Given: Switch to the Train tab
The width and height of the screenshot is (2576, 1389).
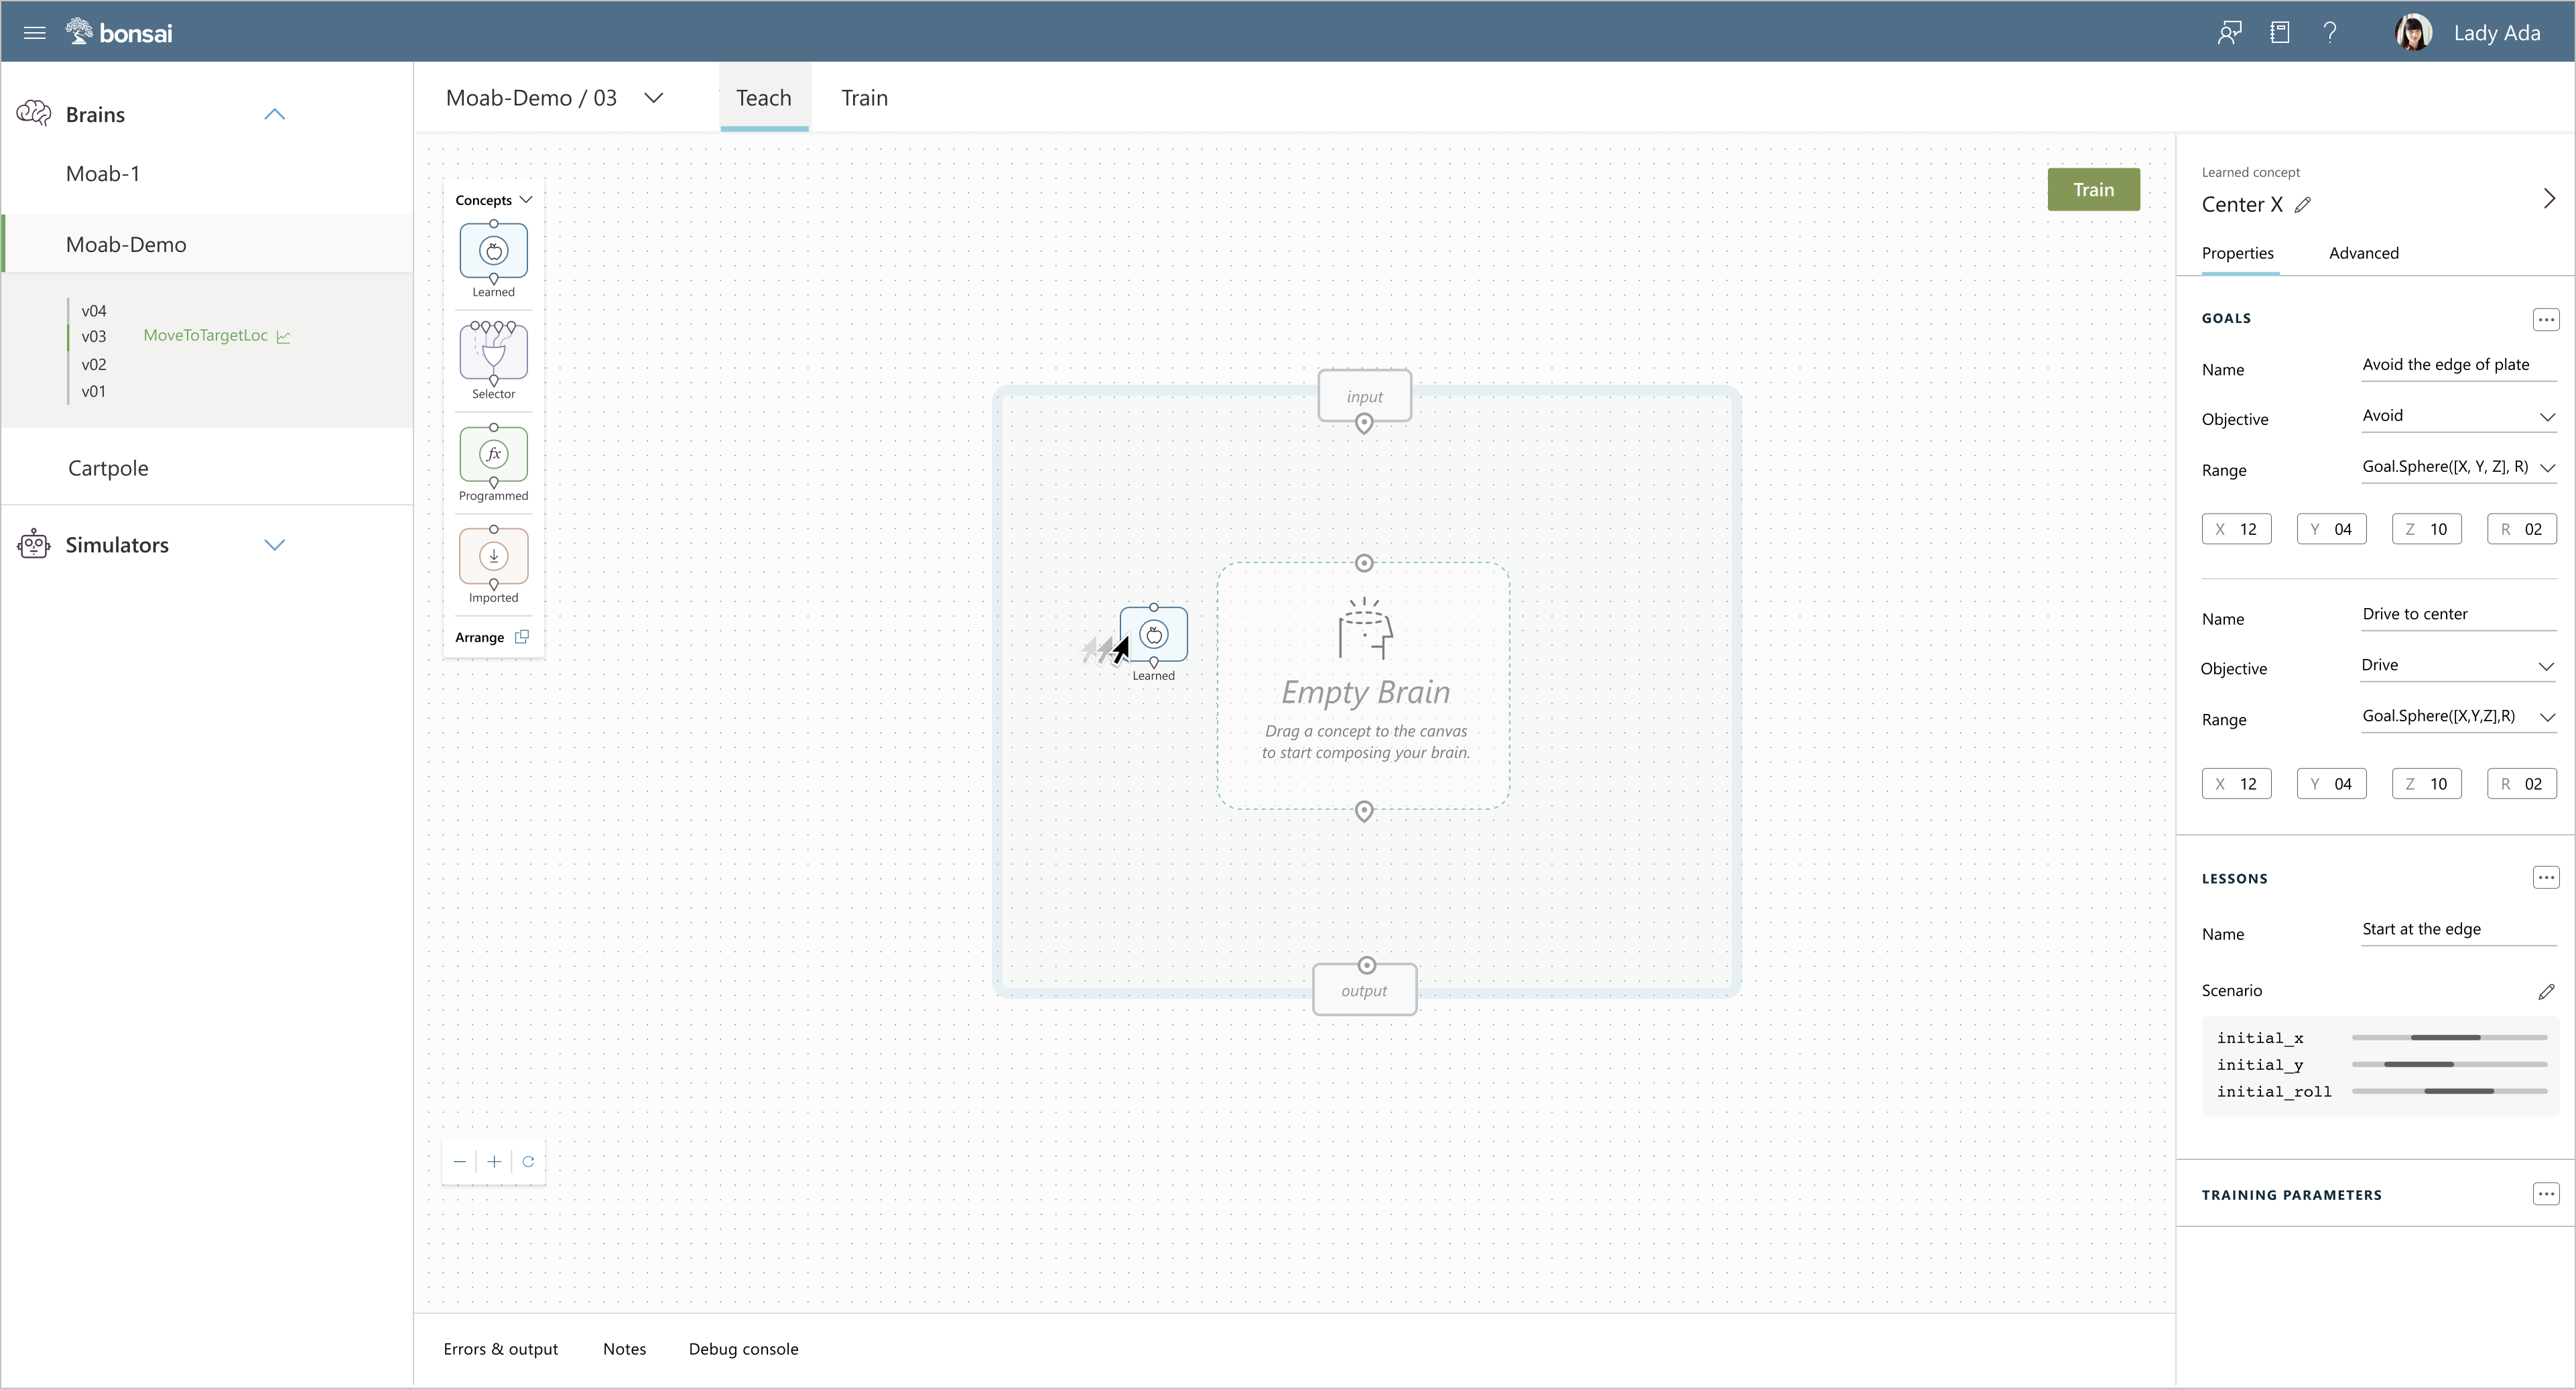Looking at the screenshot, I should 864,98.
